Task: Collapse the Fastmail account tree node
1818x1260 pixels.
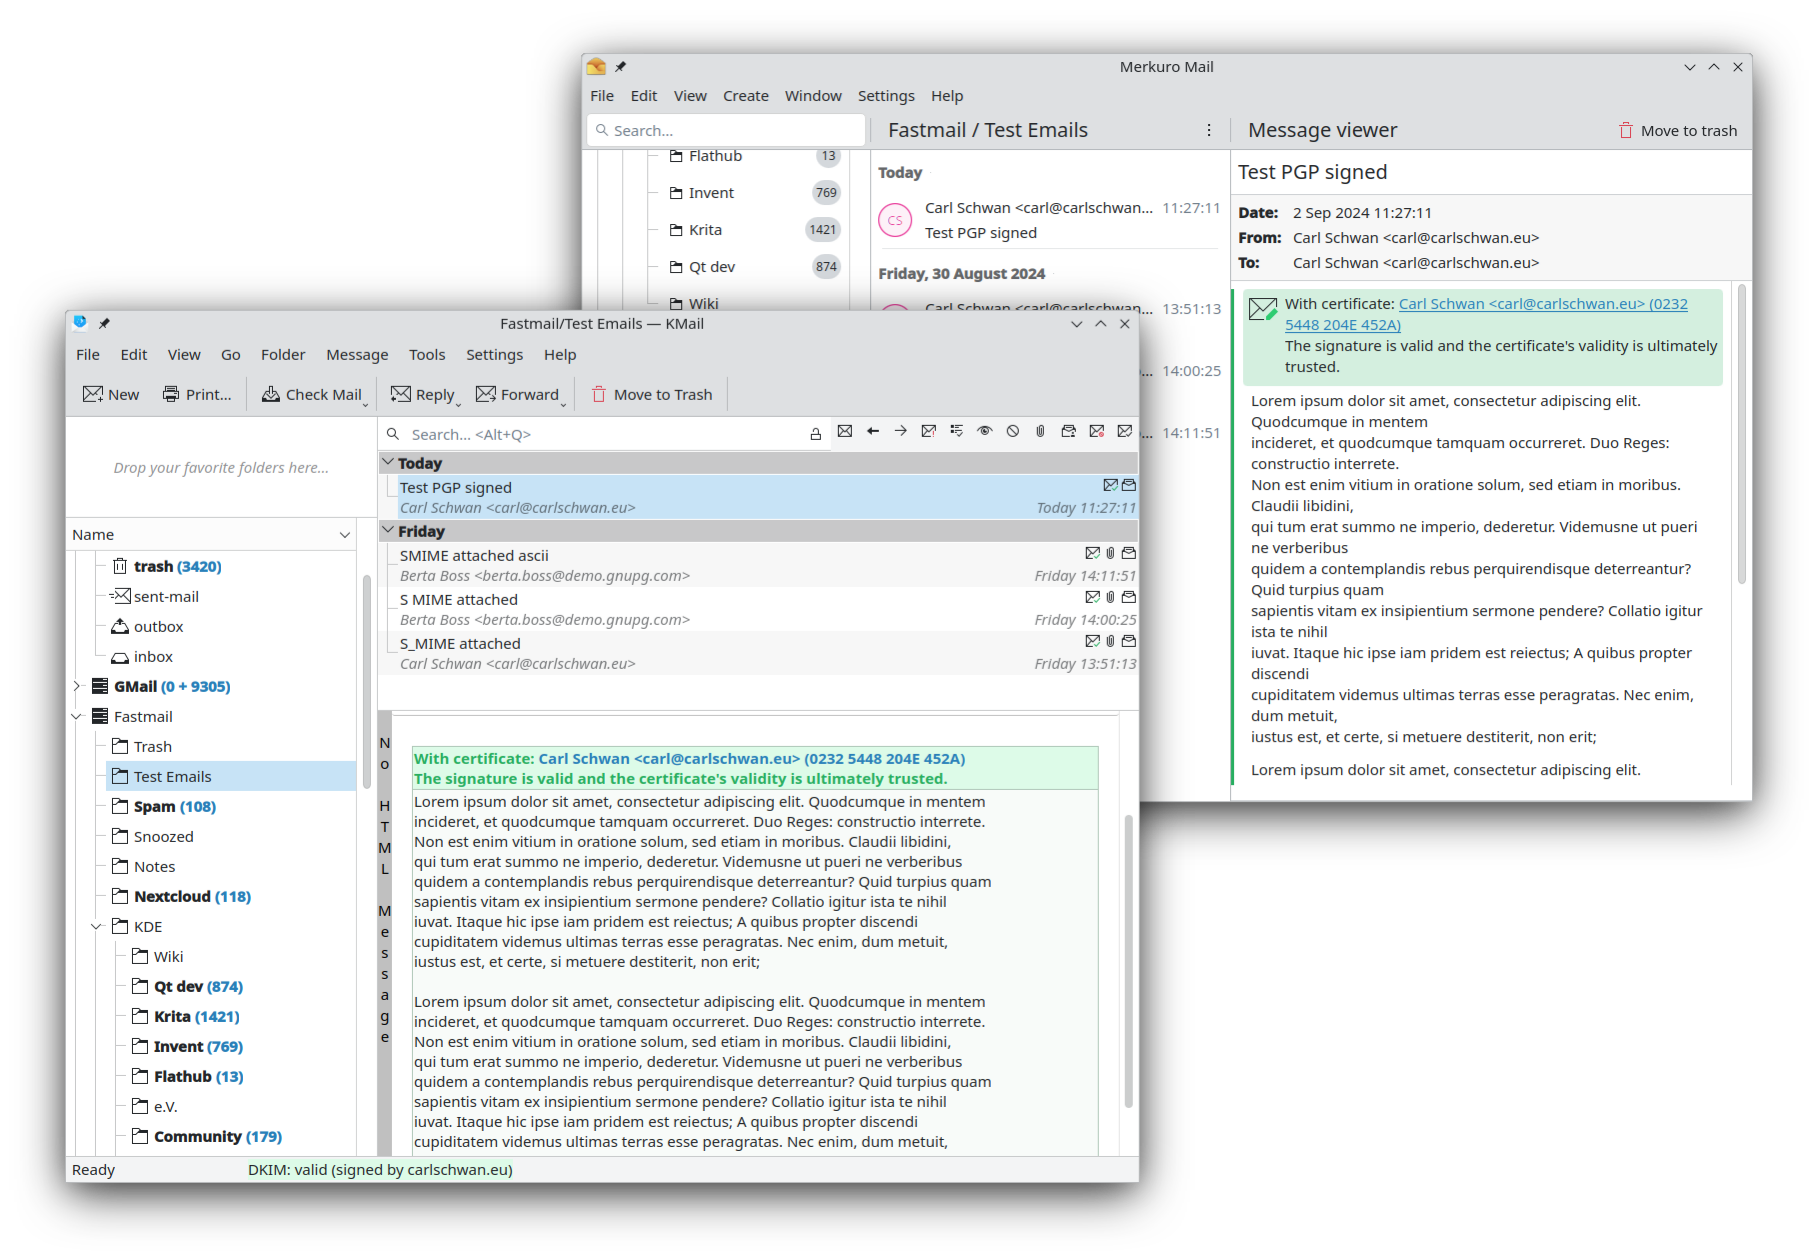Action: click(77, 716)
